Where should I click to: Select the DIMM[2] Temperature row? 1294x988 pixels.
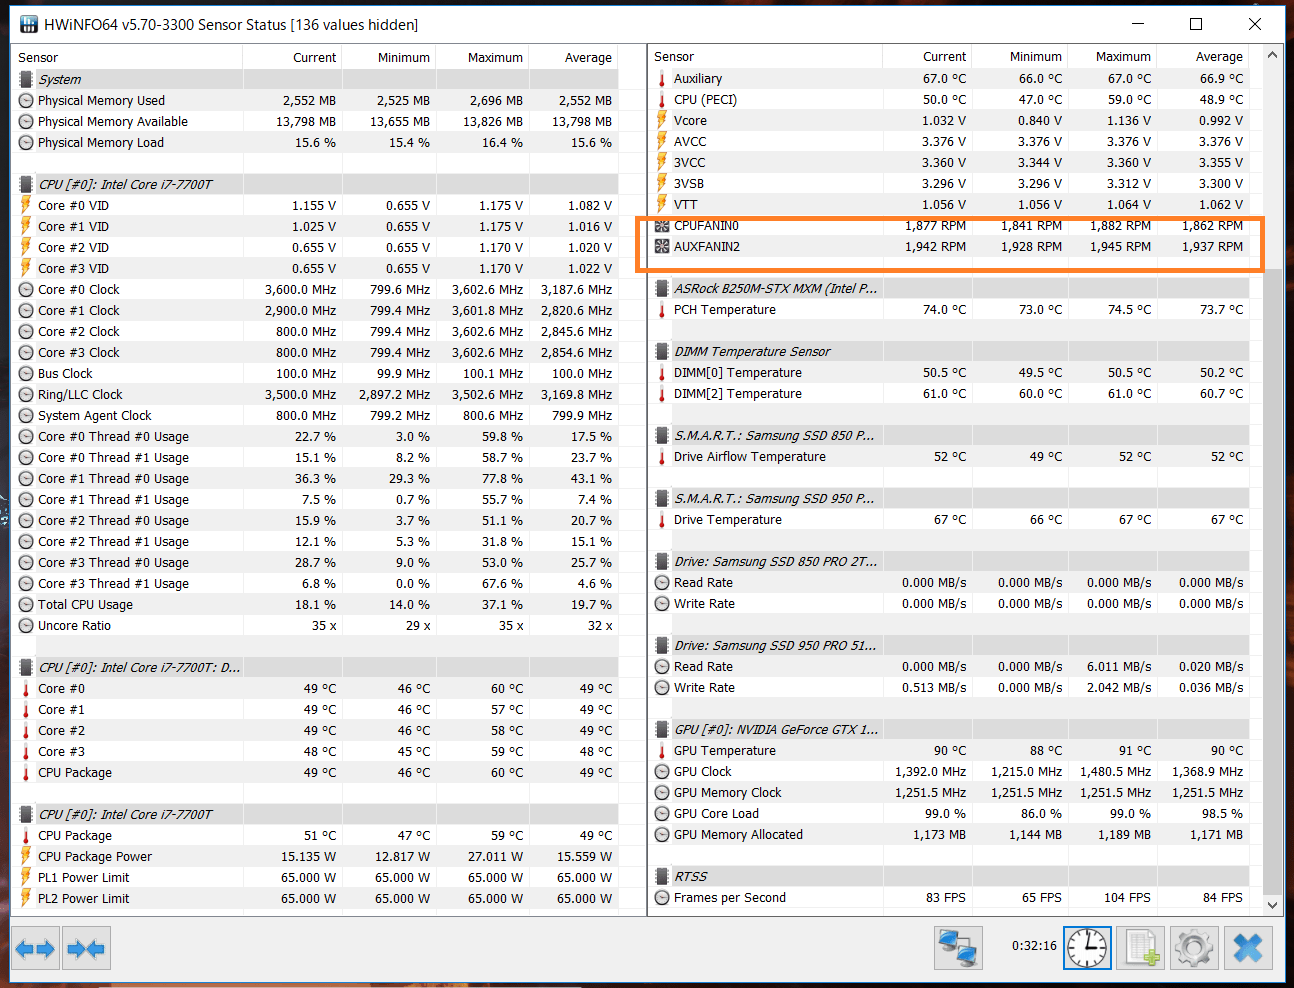[x=950, y=394]
